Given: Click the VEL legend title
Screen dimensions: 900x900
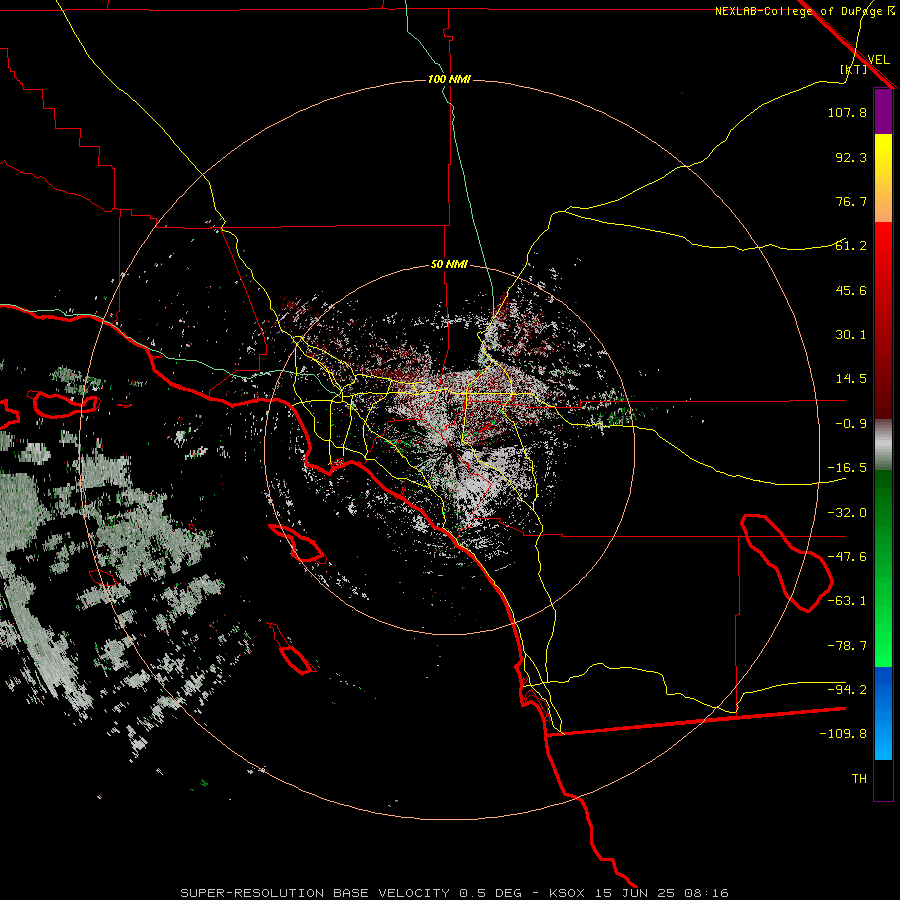Looking at the screenshot, I should tap(878, 60).
